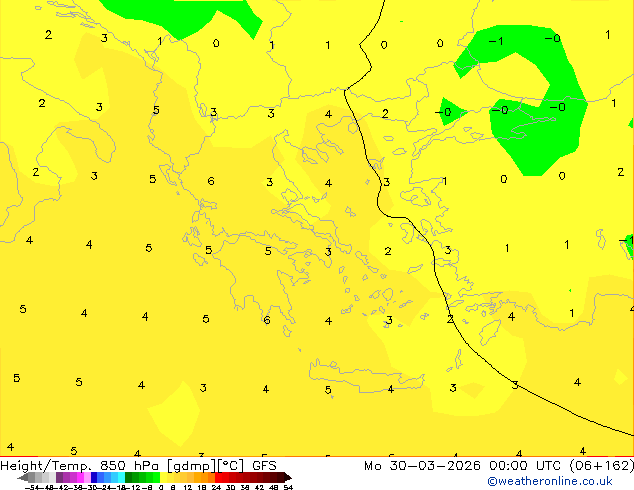Select the dark blue swatch near -30

[x=94, y=477]
